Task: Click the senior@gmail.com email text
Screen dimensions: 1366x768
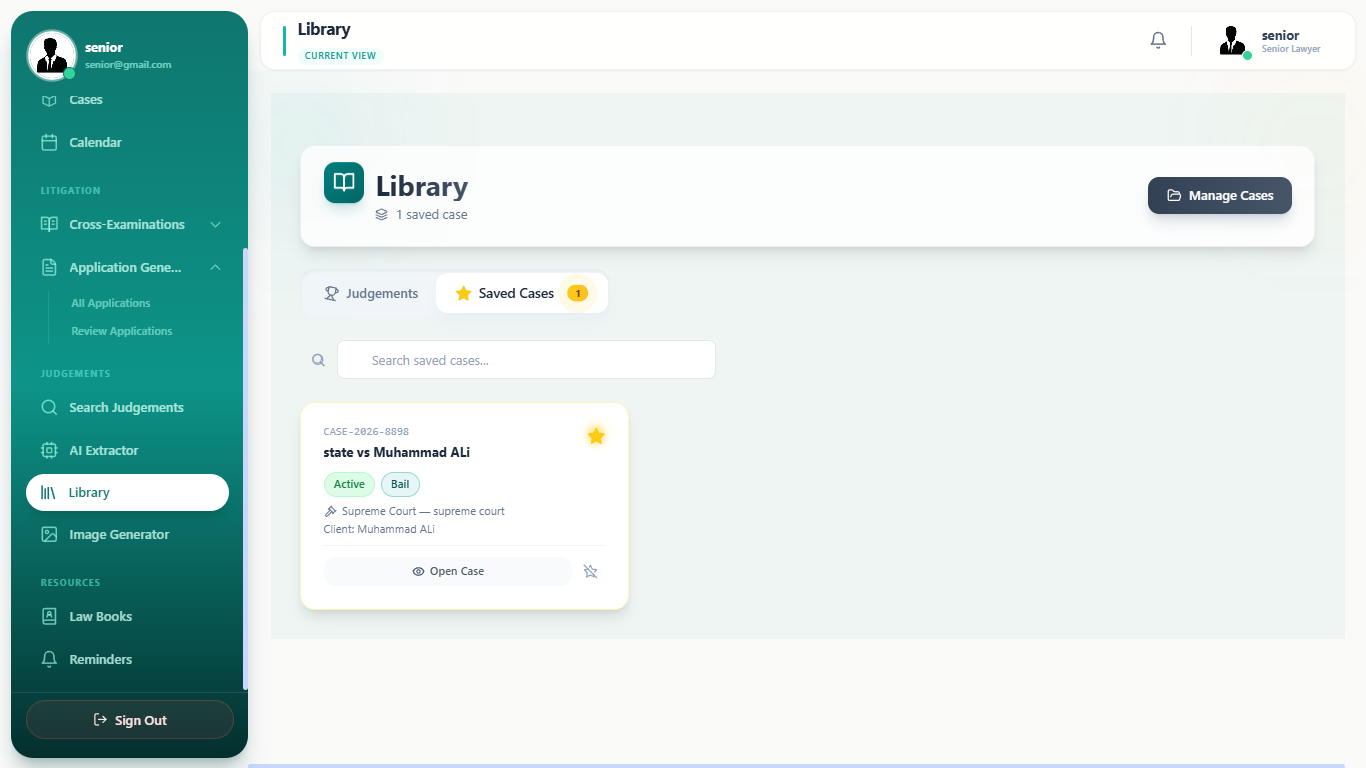Action: pyautogui.click(x=128, y=65)
